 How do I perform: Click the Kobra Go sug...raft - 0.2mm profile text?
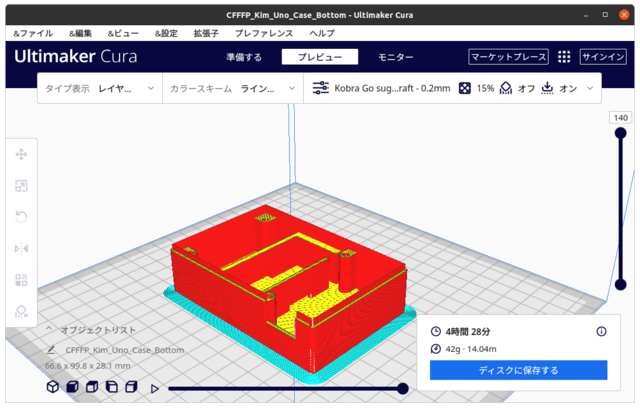pos(392,88)
